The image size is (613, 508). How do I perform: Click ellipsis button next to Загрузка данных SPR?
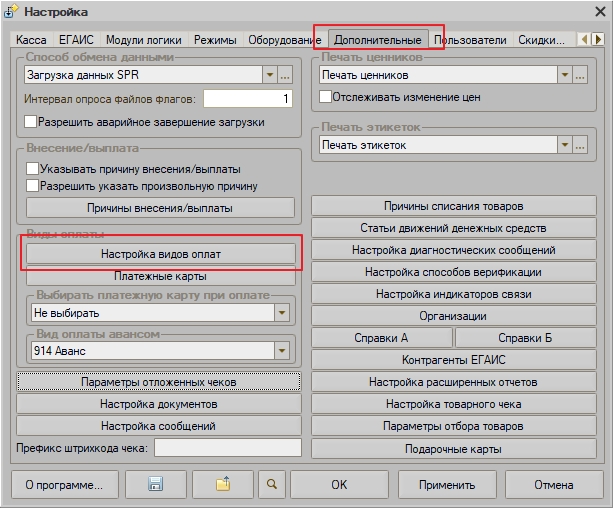(285, 75)
